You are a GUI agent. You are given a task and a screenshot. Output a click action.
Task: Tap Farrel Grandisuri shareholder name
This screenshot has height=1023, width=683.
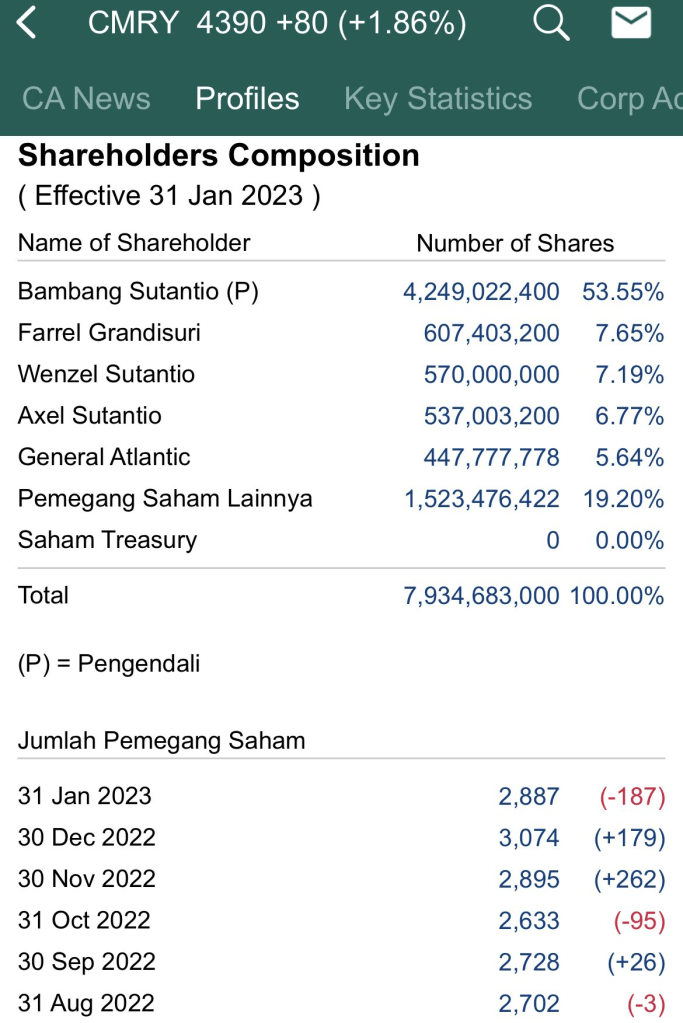109,333
